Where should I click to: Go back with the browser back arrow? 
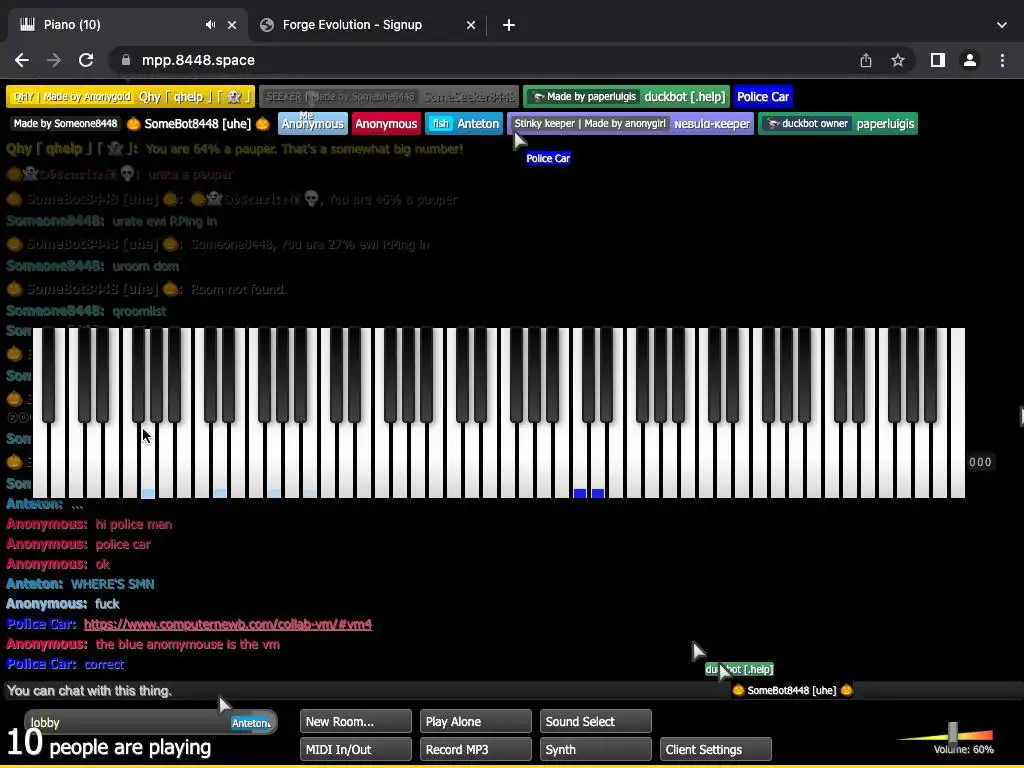pyautogui.click(x=22, y=60)
